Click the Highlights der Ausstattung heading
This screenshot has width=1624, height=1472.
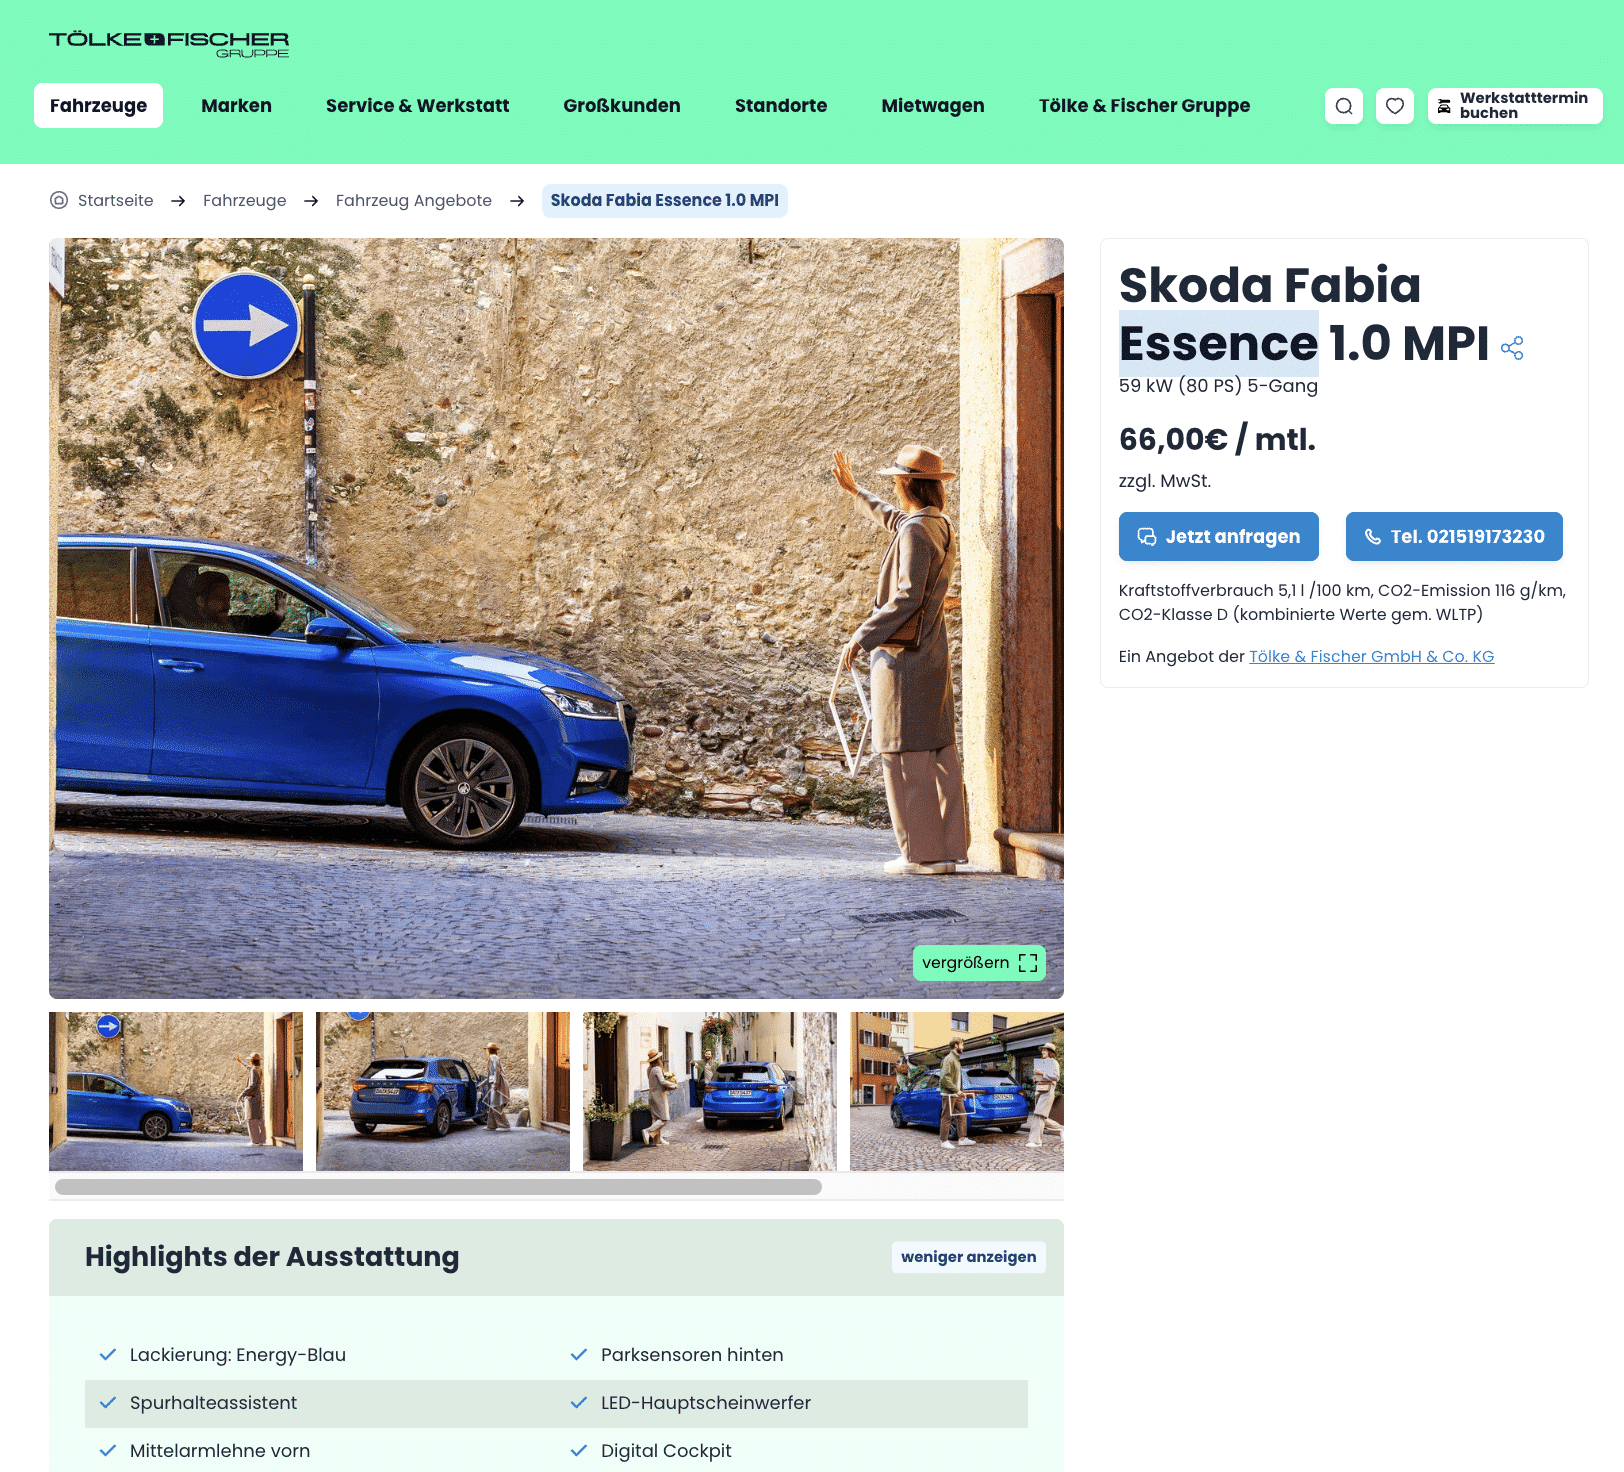(x=272, y=1257)
